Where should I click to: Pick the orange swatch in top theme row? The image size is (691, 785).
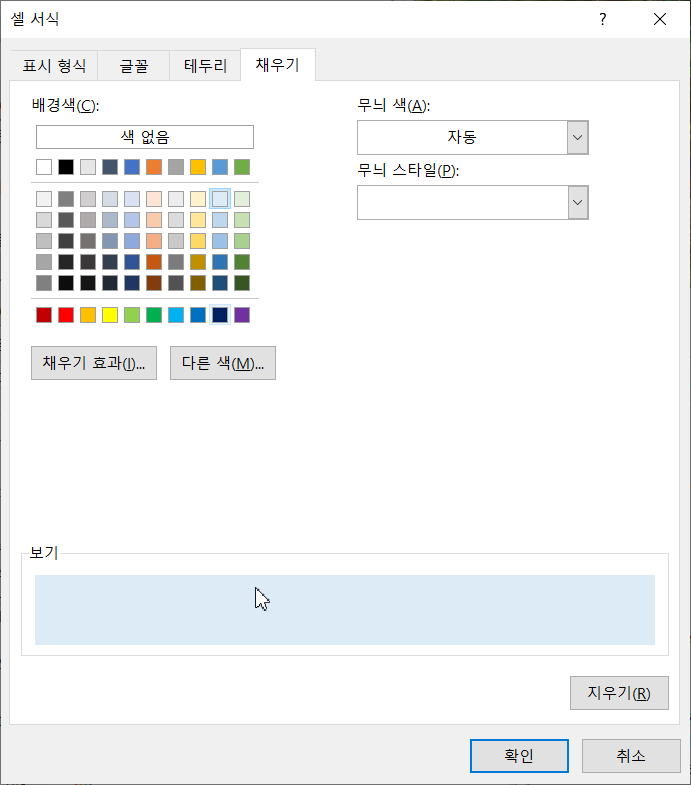[x=154, y=167]
